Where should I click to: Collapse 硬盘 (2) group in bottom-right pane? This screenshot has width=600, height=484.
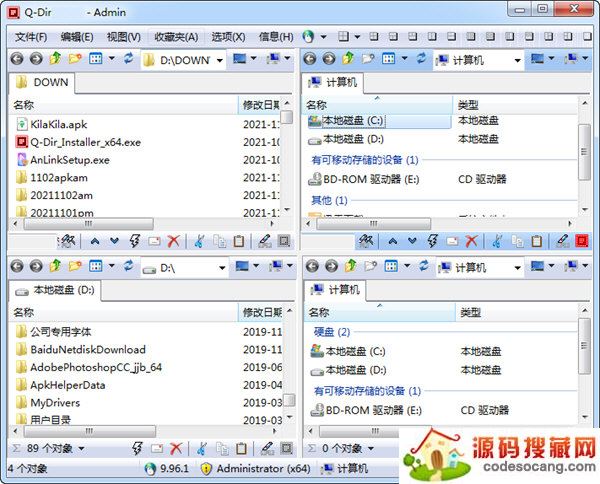332,332
